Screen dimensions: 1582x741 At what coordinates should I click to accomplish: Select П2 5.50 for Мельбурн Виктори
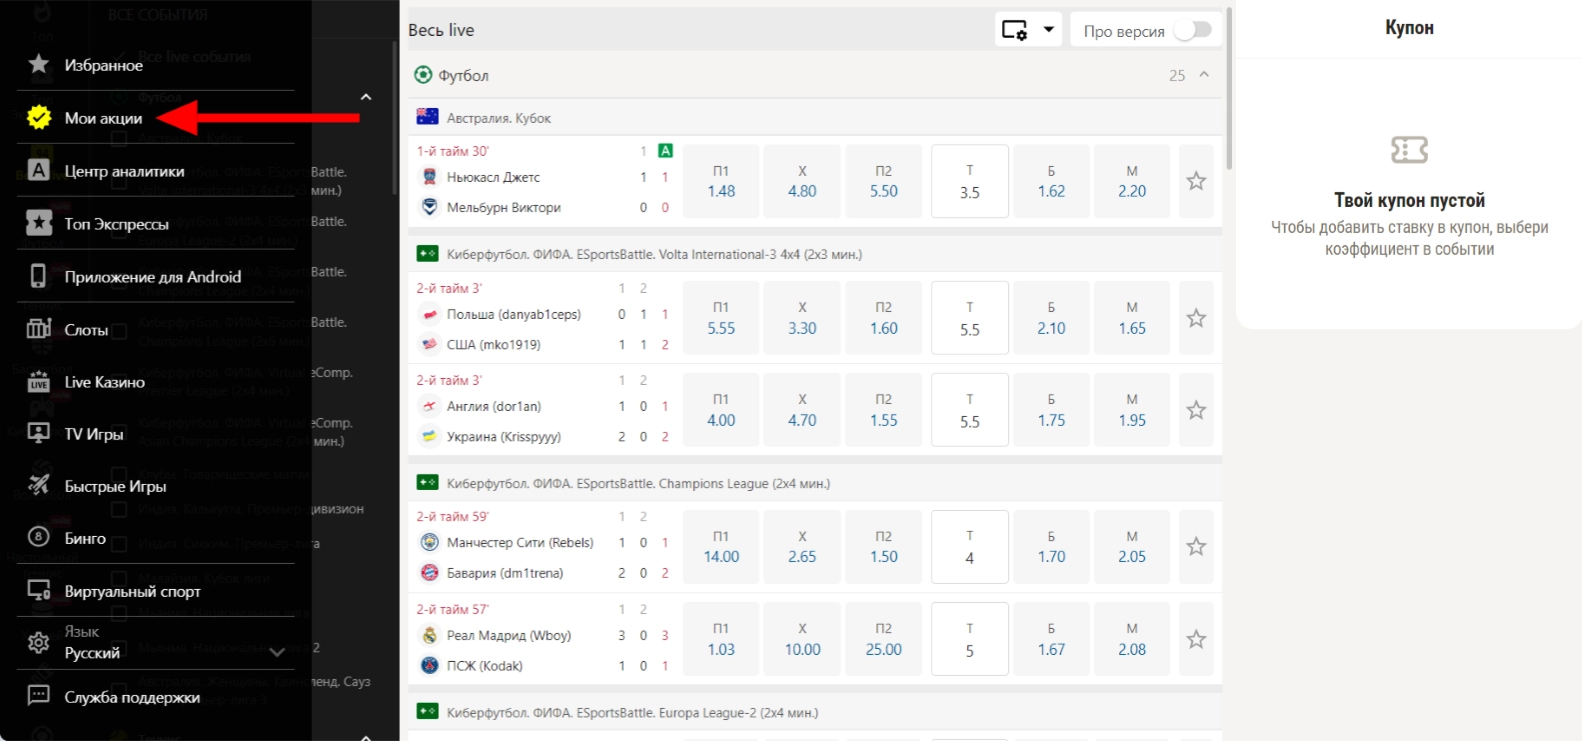click(883, 181)
